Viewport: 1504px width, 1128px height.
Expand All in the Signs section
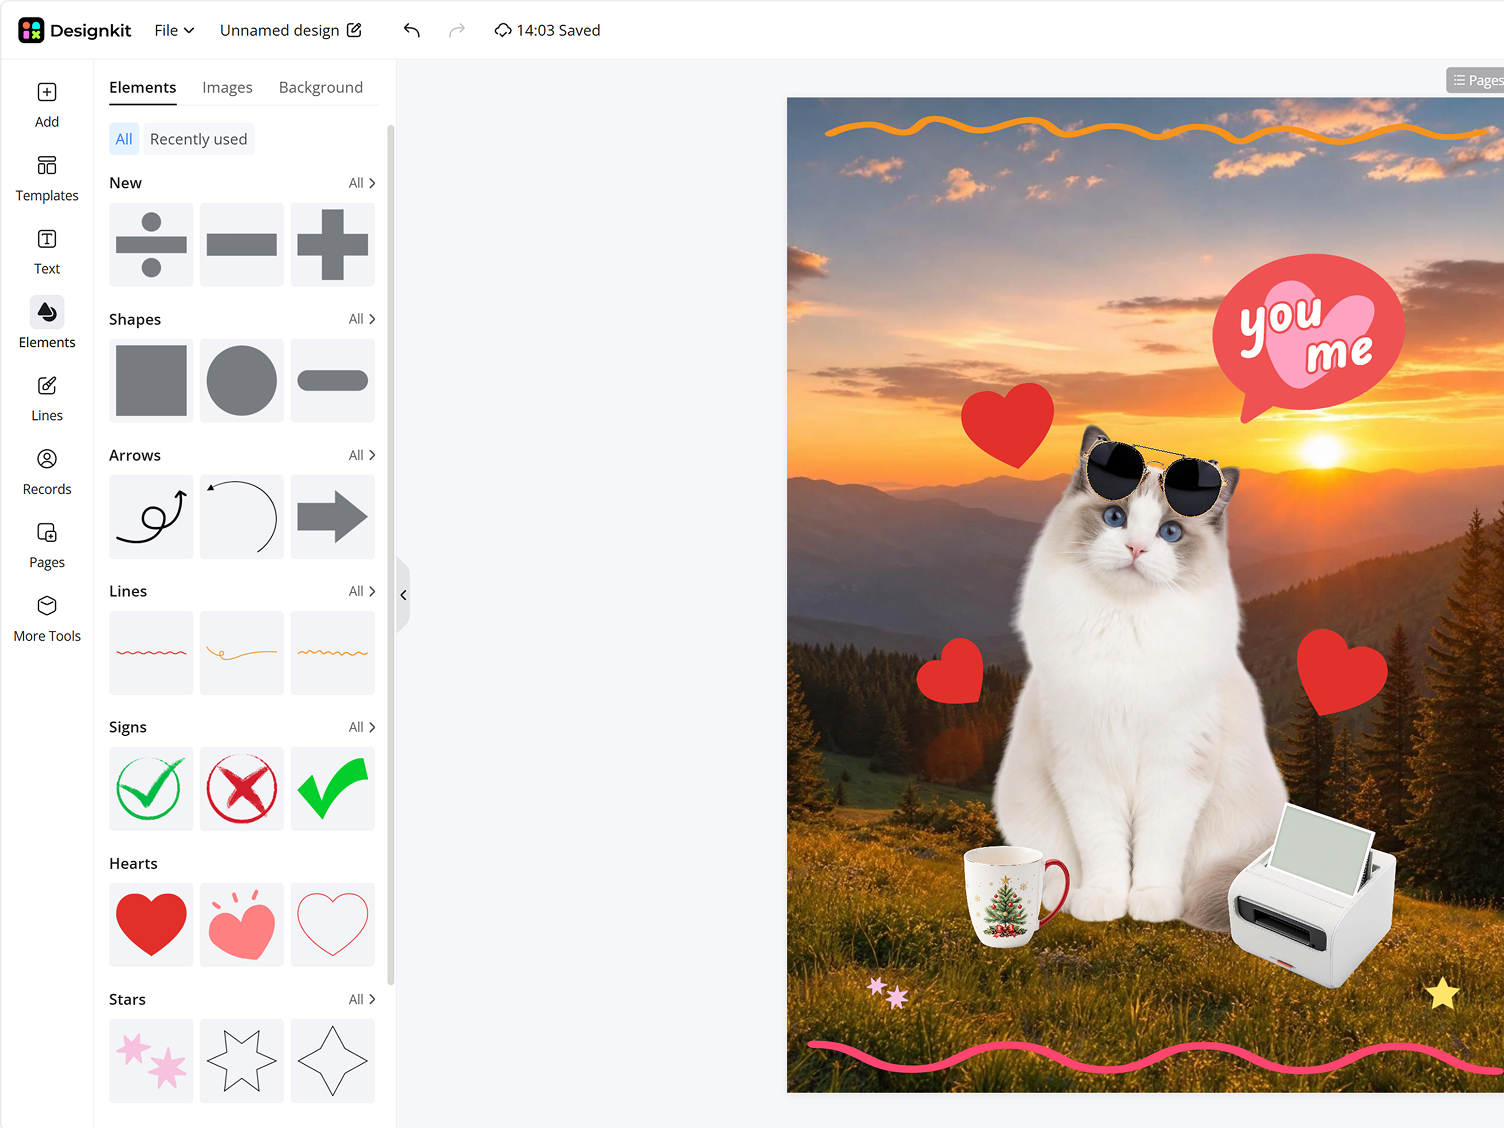[x=362, y=727]
